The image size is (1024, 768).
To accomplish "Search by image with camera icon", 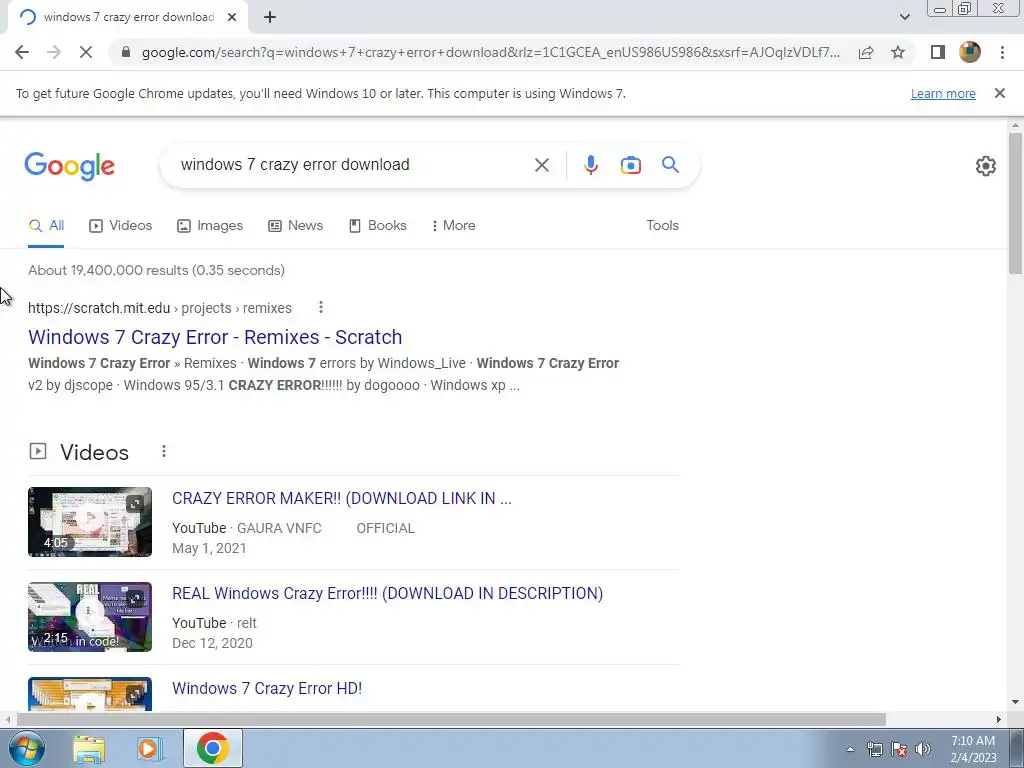I will [630, 165].
